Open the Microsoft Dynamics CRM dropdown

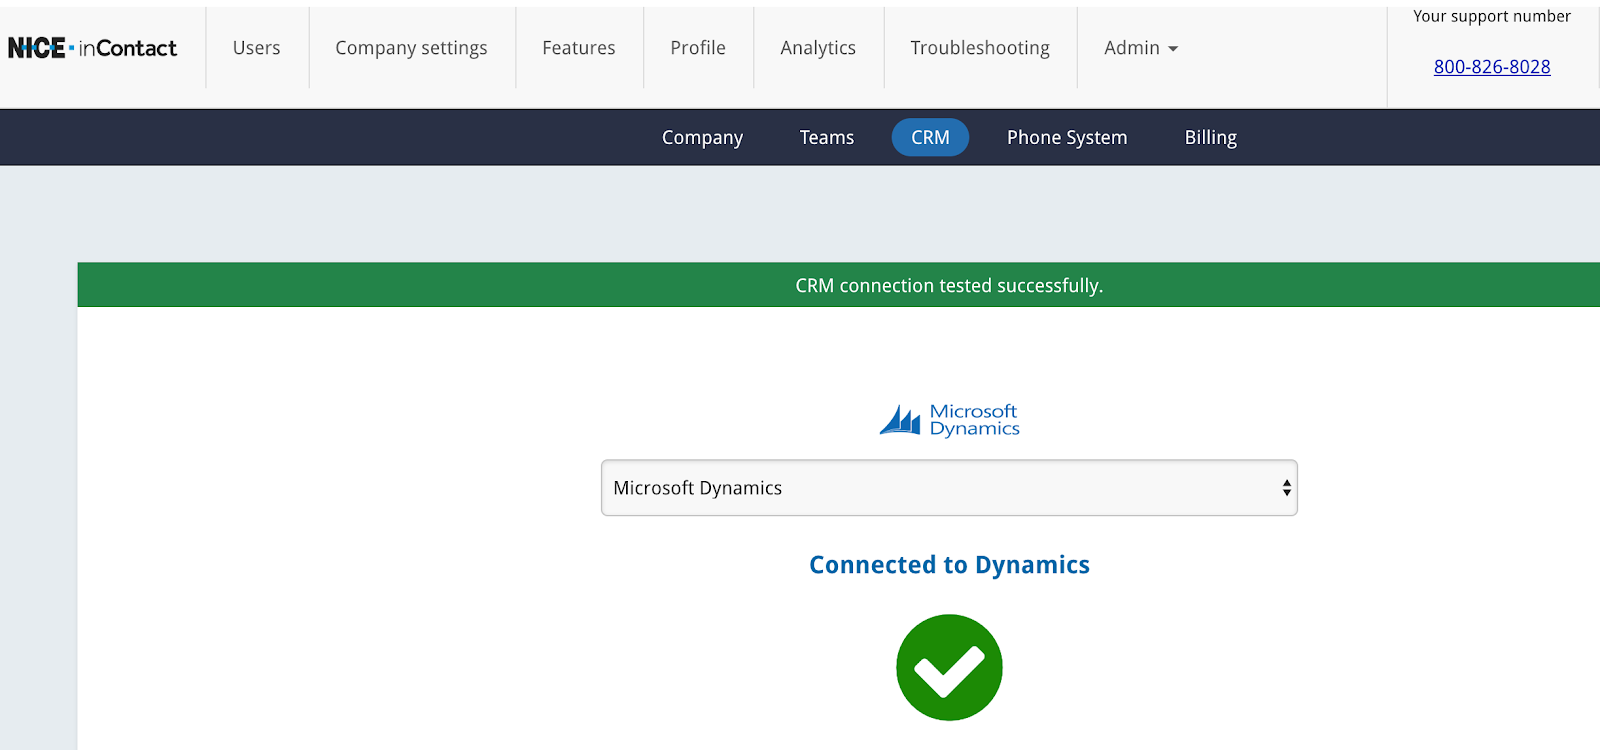[949, 488]
